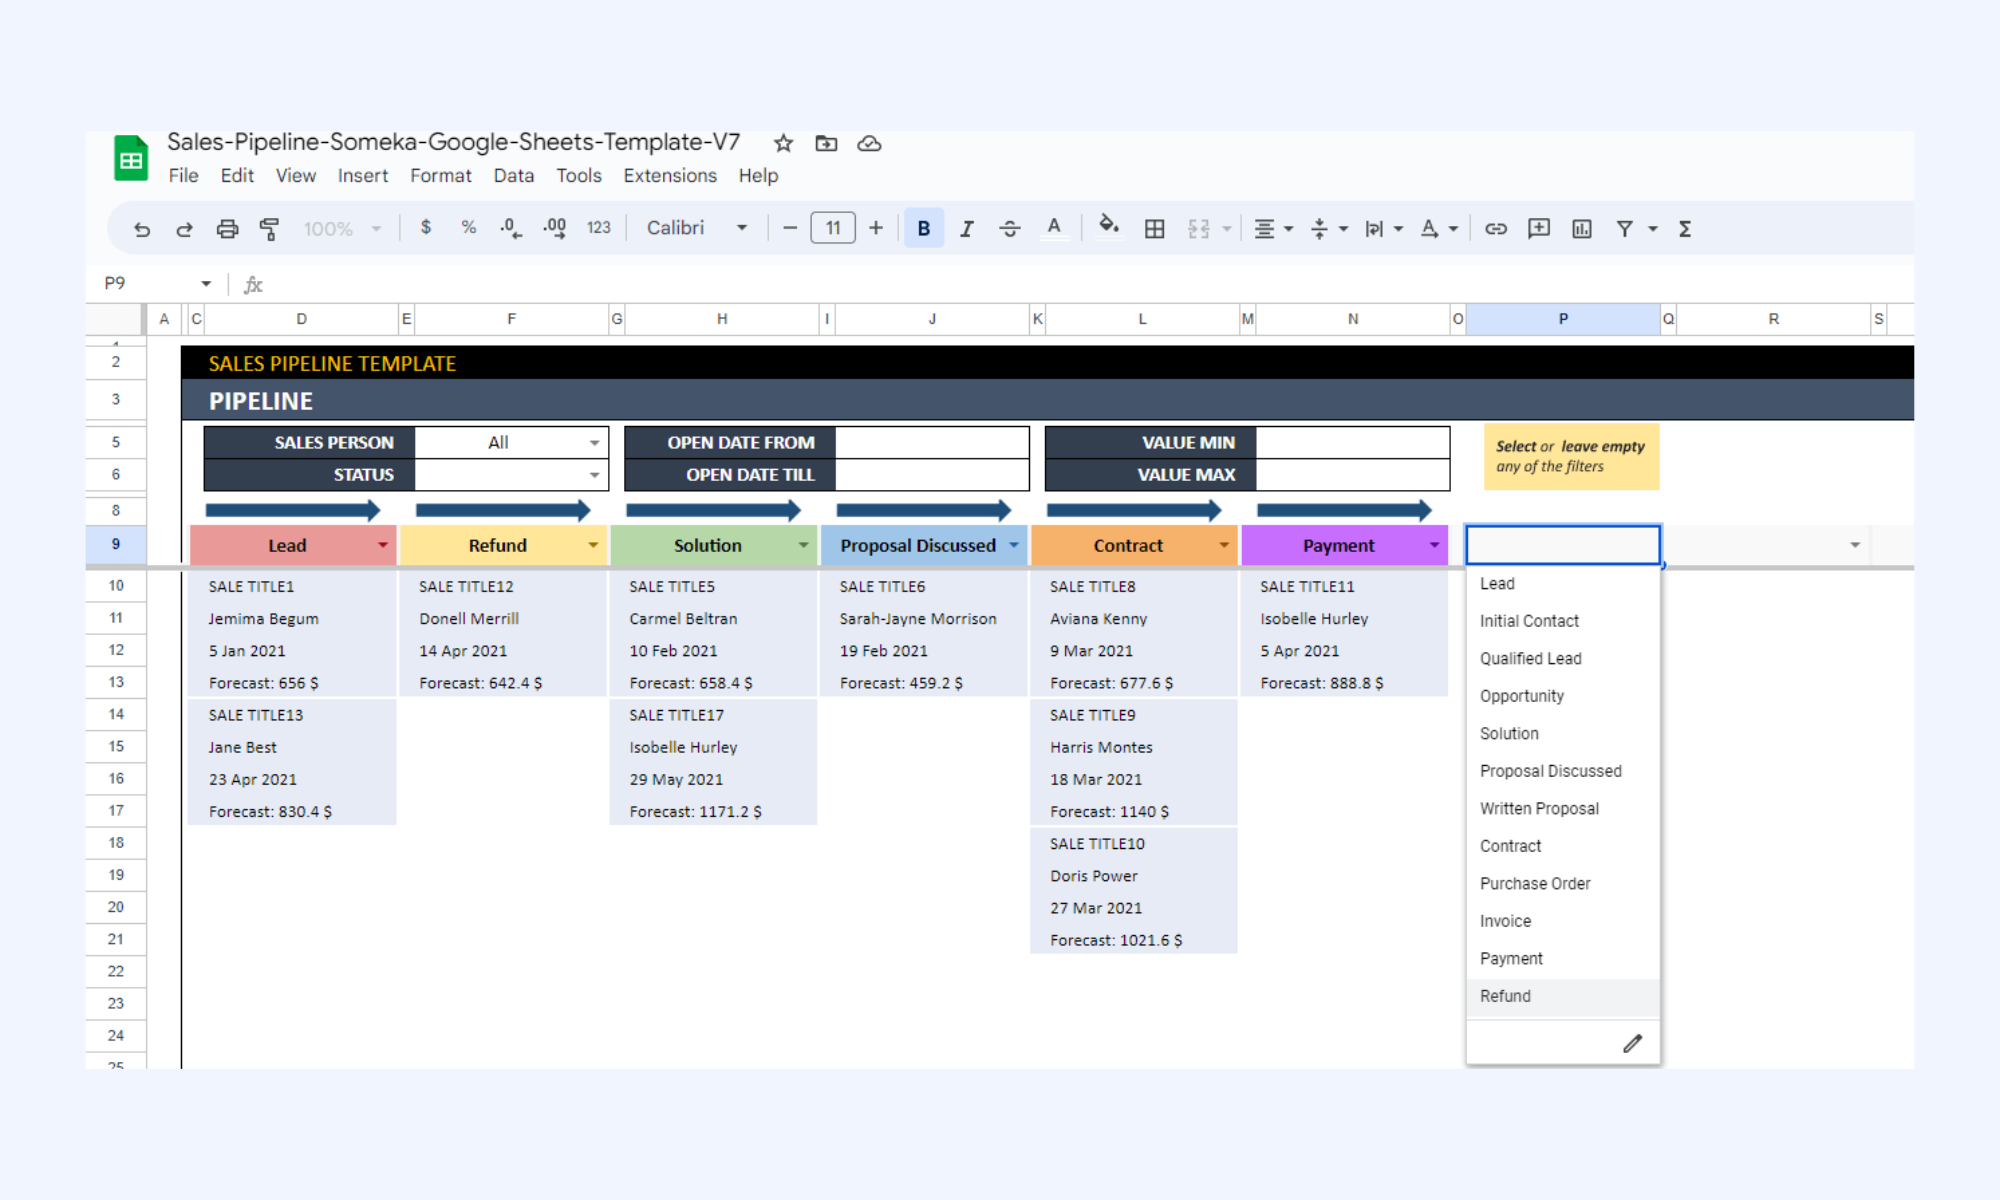Screen dimensions: 2000x1200
Task: Open the Data menu
Action: pyautogui.click(x=514, y=175)
